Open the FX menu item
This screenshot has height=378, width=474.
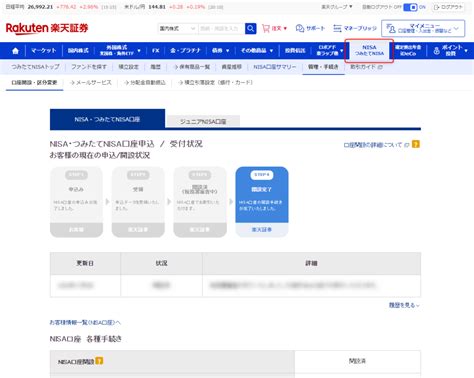(x=156, y=51)
